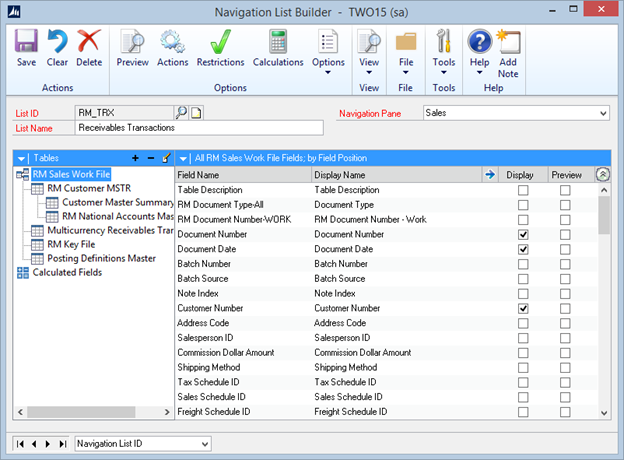Click the fields list scroll down arrow
The image size is (624, 460).
(604, 413)
